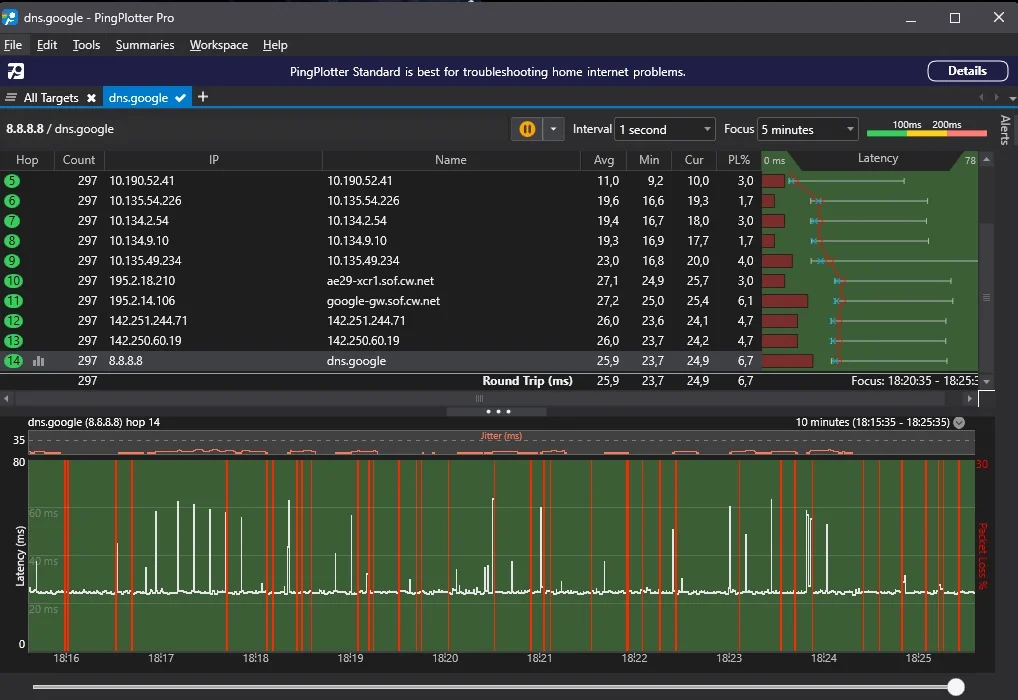1018x700 pixels.
Task: Sort the table by PL% column header
Action: 738,160
